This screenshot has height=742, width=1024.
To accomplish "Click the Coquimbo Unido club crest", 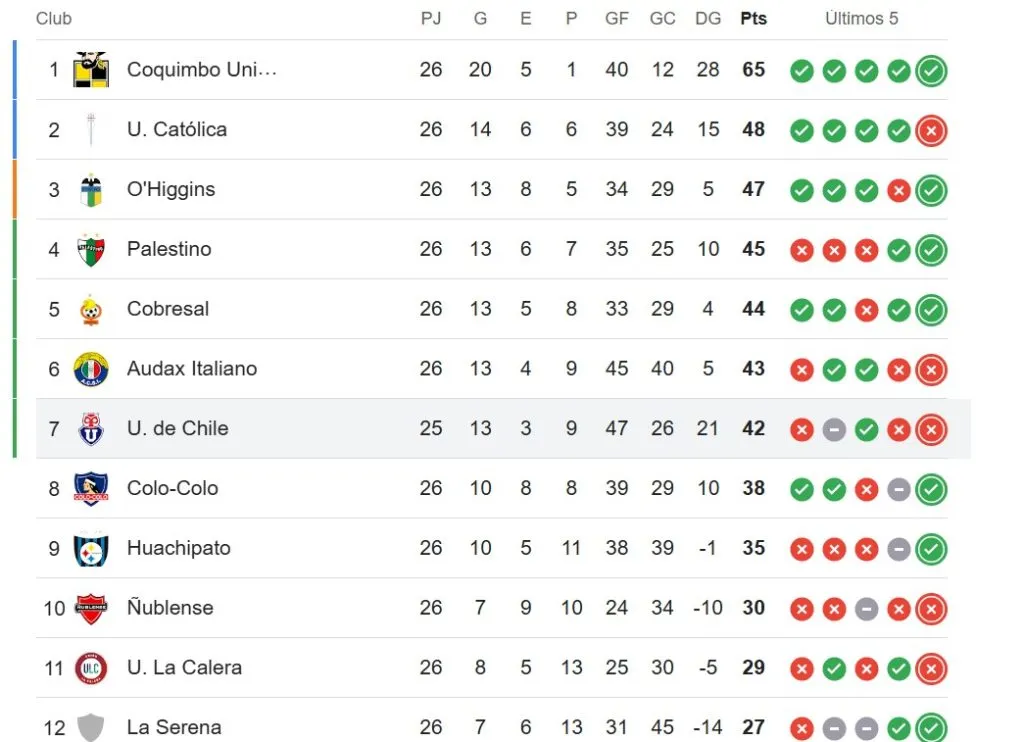I will coord(89,70).
